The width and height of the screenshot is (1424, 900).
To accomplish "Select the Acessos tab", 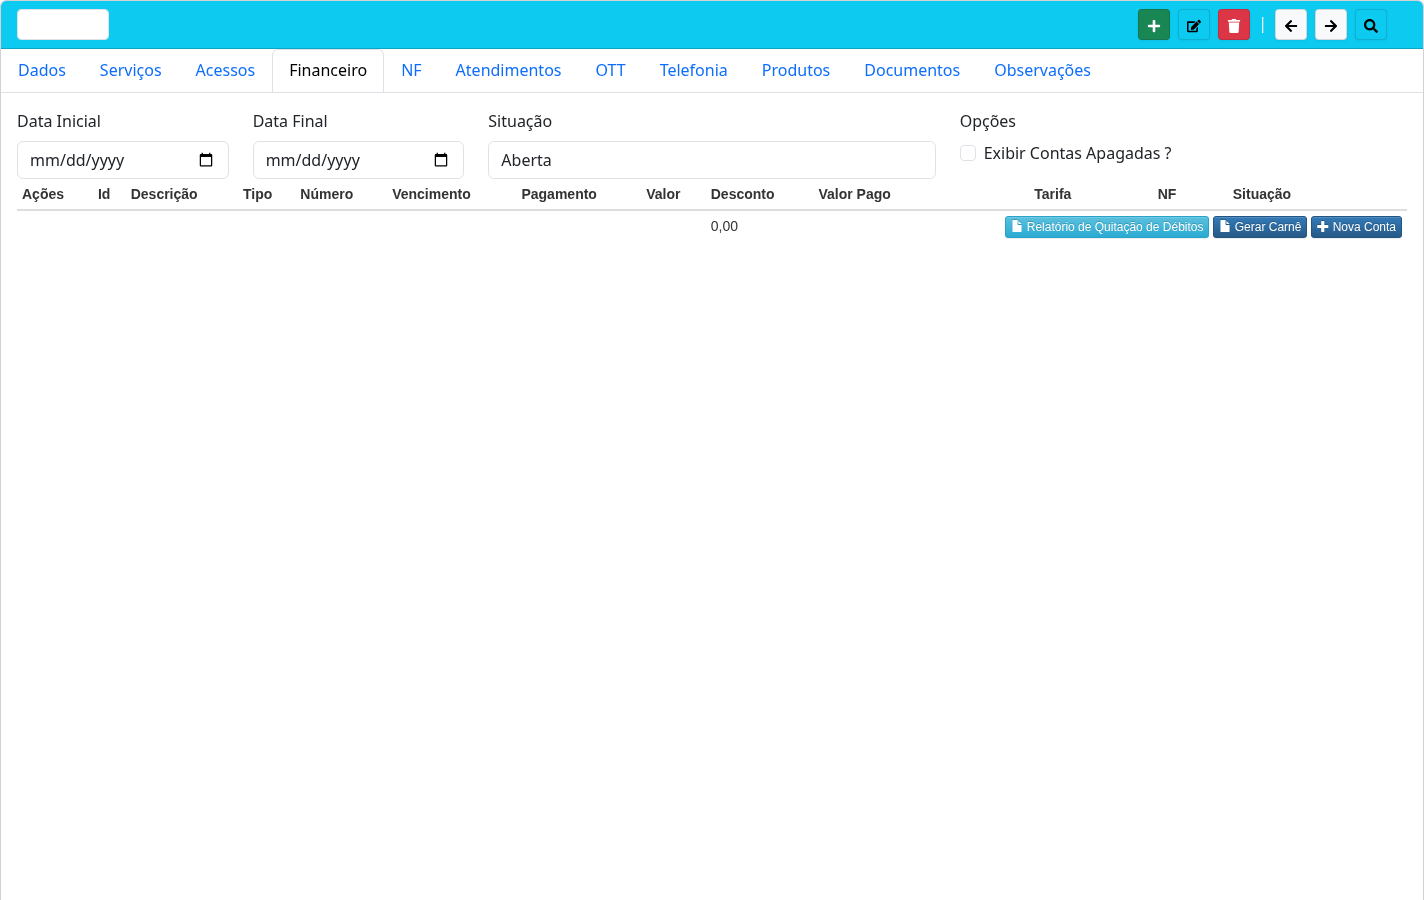I will [x=225, y=70].
